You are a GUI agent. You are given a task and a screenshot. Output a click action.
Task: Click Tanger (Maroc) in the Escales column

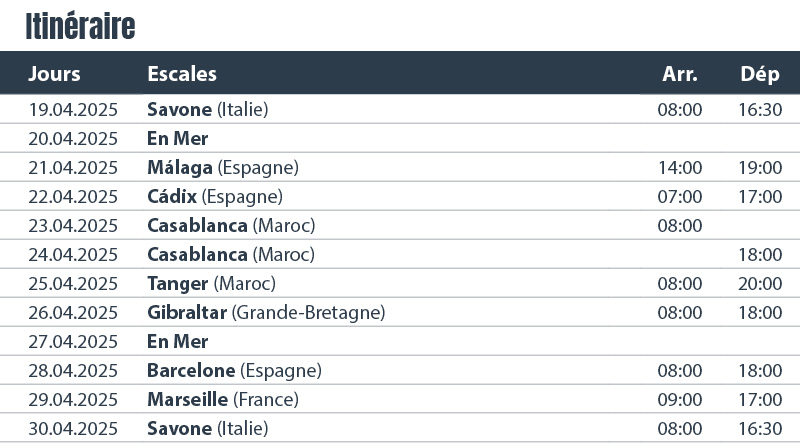211,283
